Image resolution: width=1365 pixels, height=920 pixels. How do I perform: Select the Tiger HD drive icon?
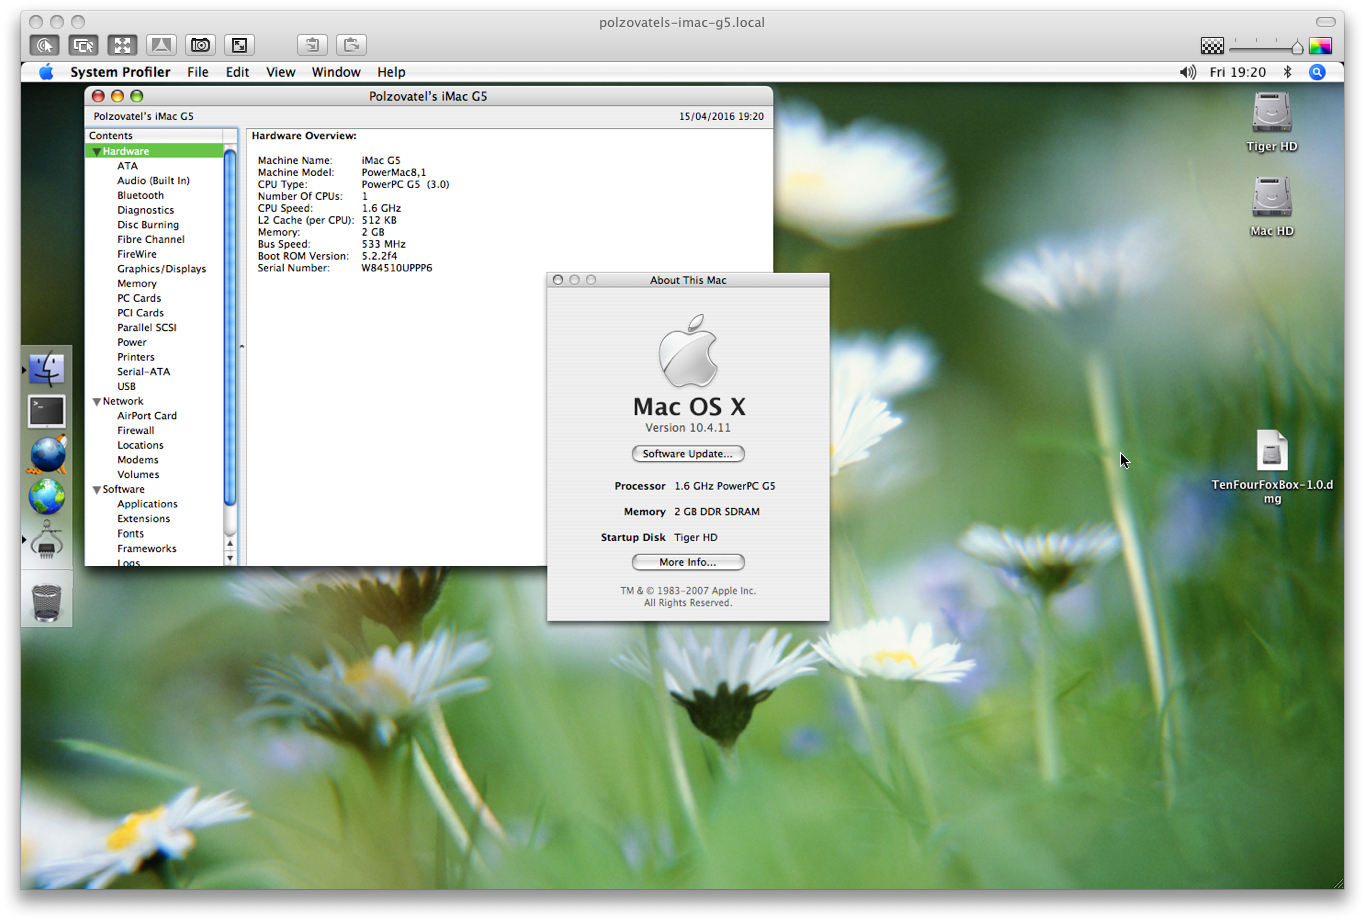coord(1271,113)
